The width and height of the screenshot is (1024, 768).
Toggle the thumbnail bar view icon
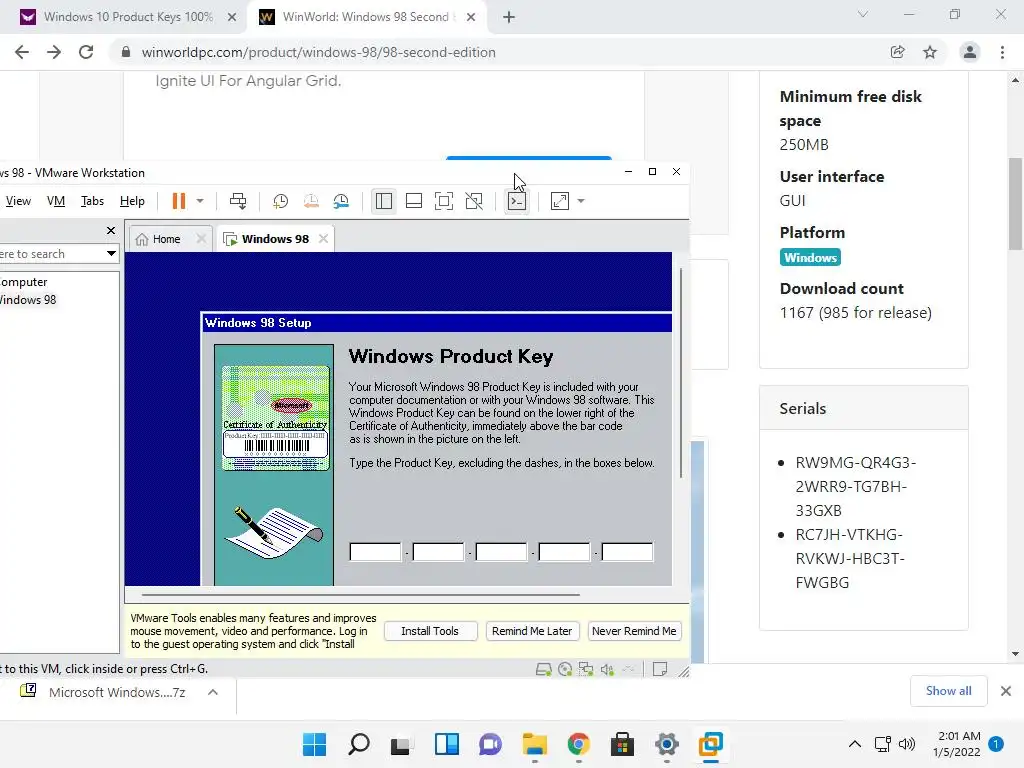pos(413,201)
